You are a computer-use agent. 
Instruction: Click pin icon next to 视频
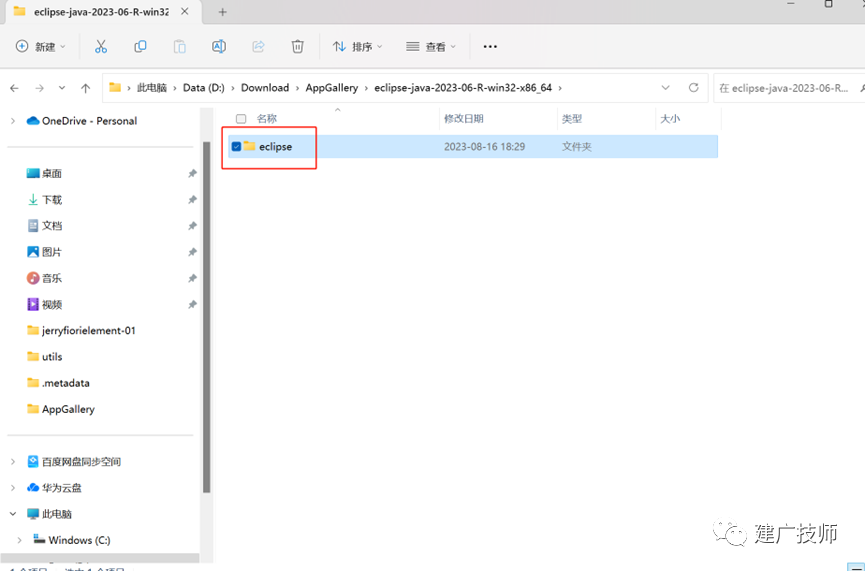pyautogui.click(x=192, y=305)
